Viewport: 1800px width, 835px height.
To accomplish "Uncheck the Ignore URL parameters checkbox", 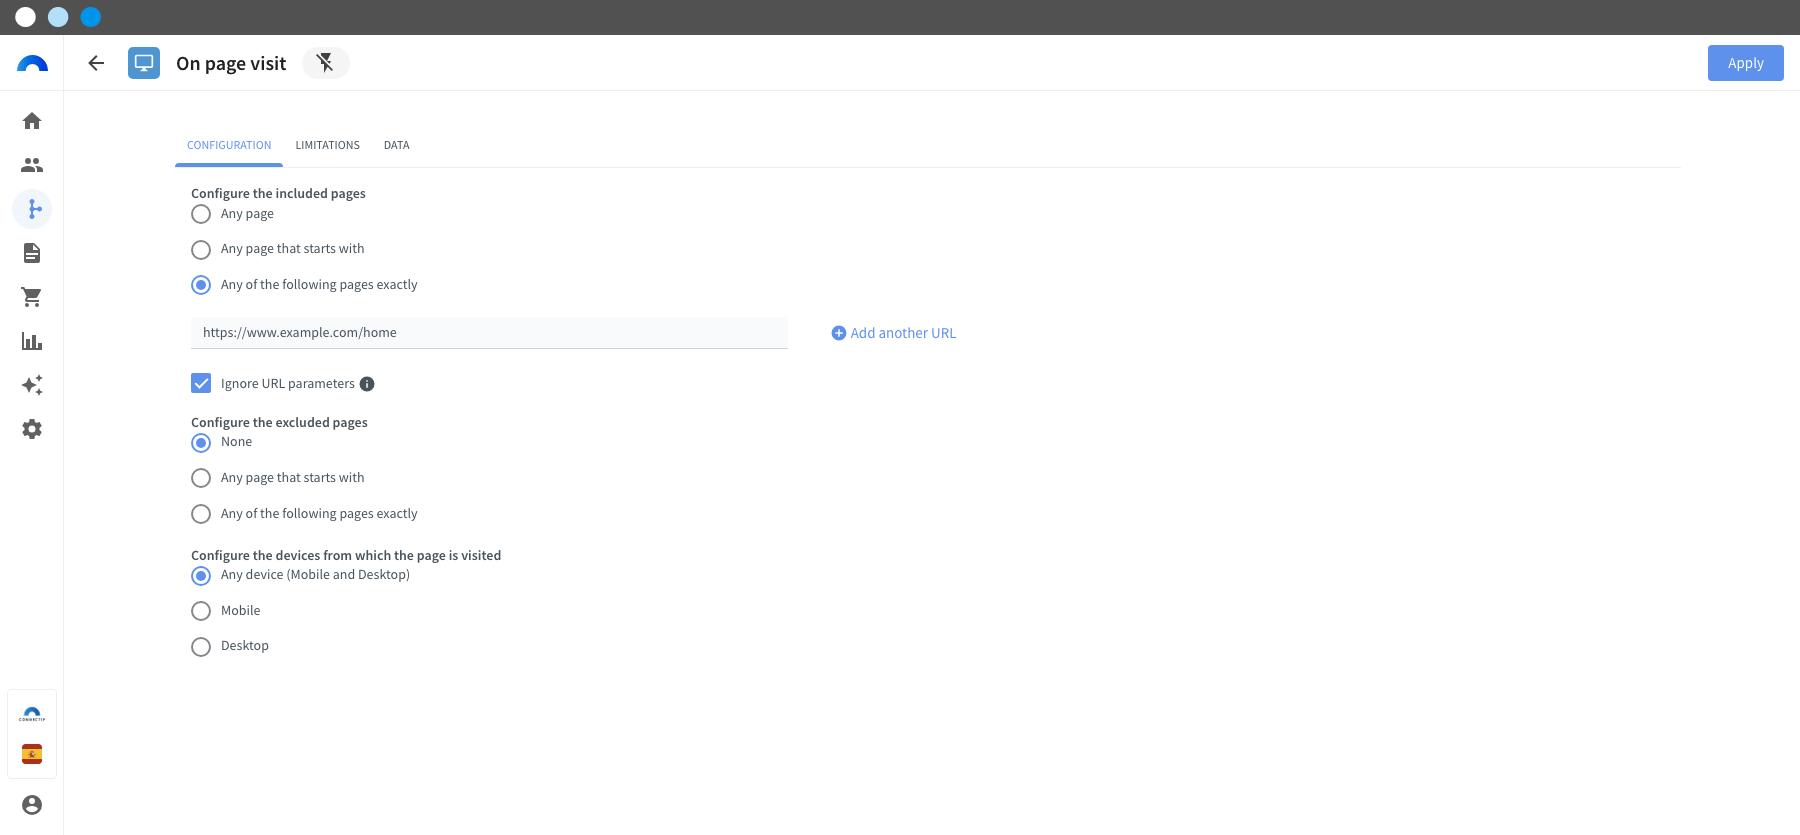I will tap(201, 383).
